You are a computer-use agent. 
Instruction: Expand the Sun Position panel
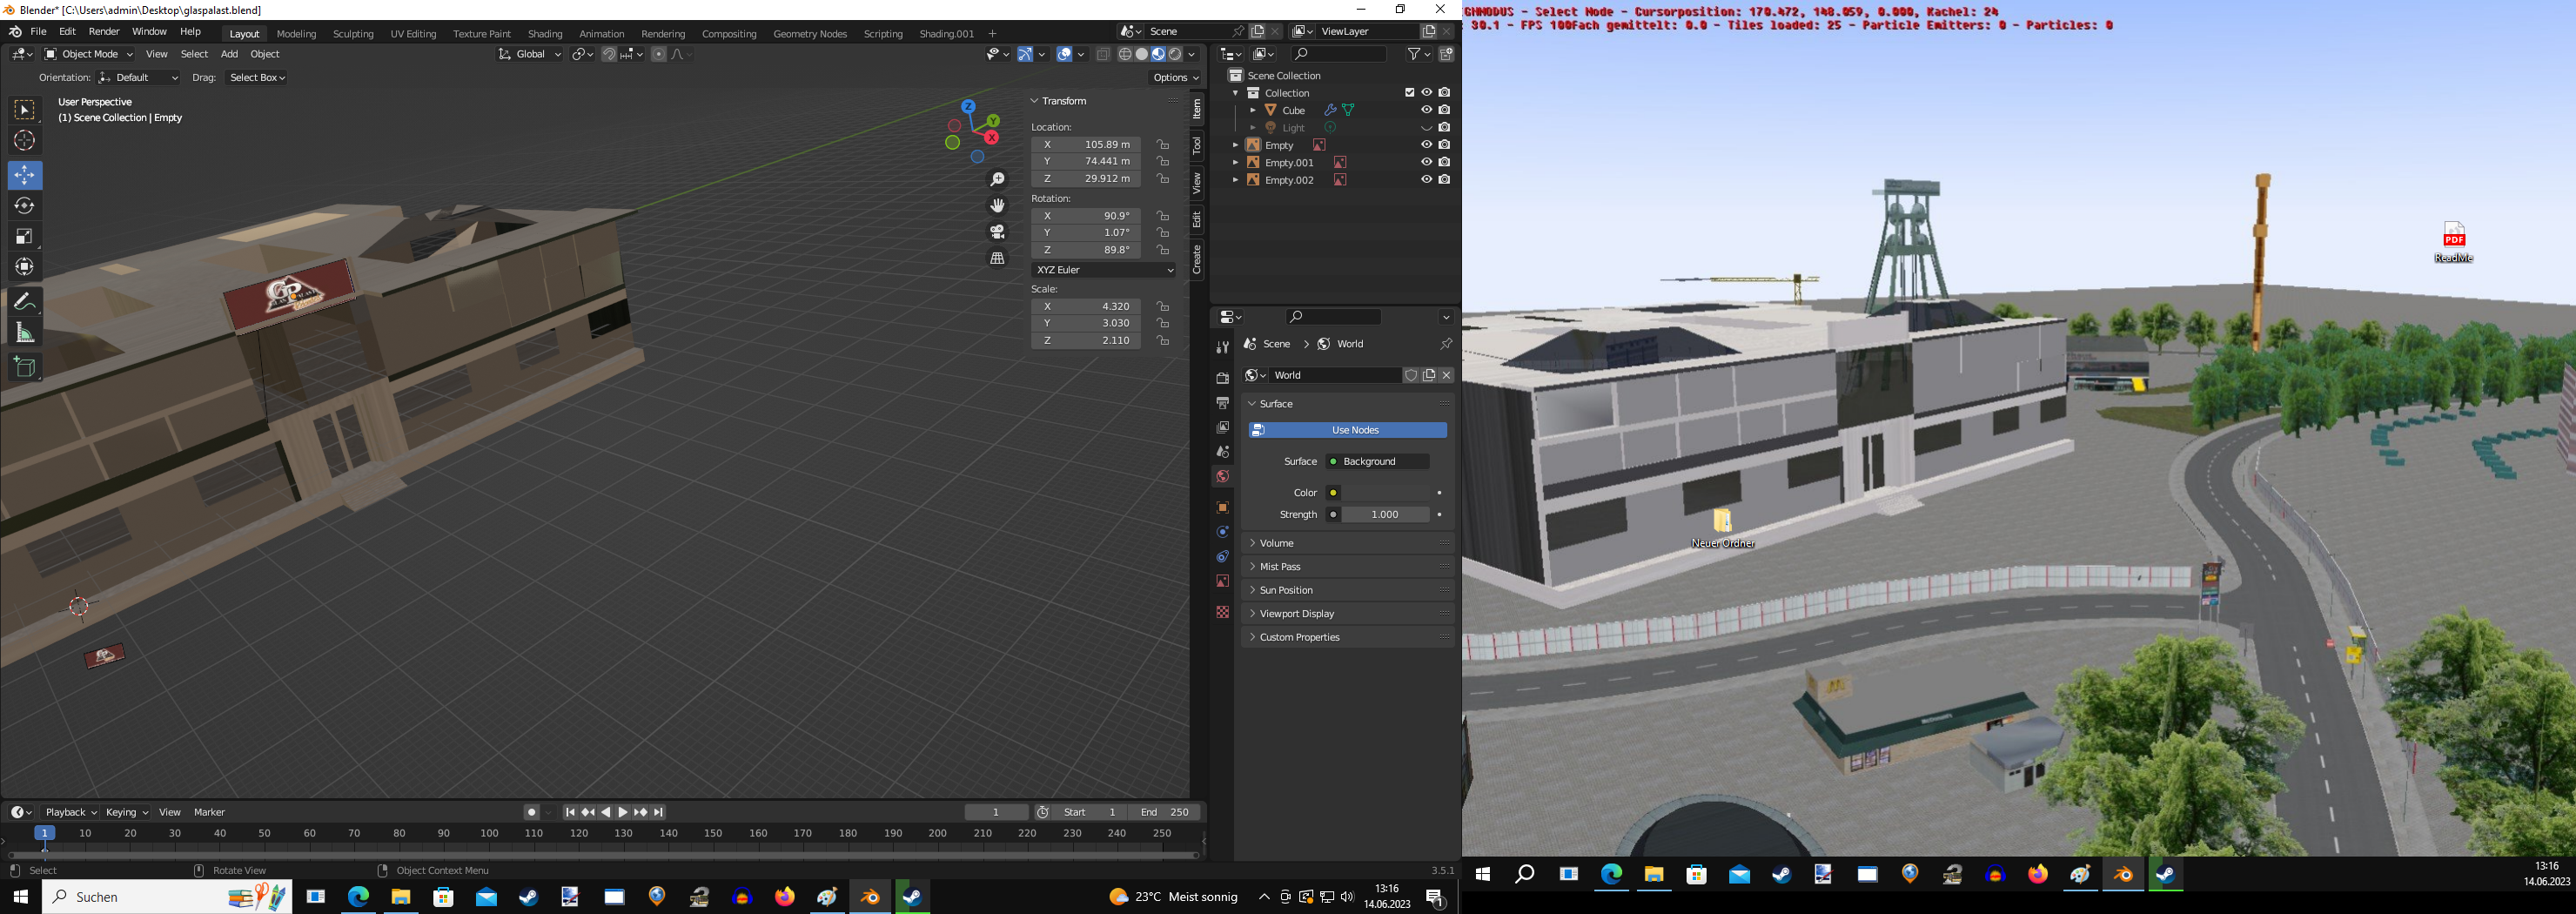1286,590
